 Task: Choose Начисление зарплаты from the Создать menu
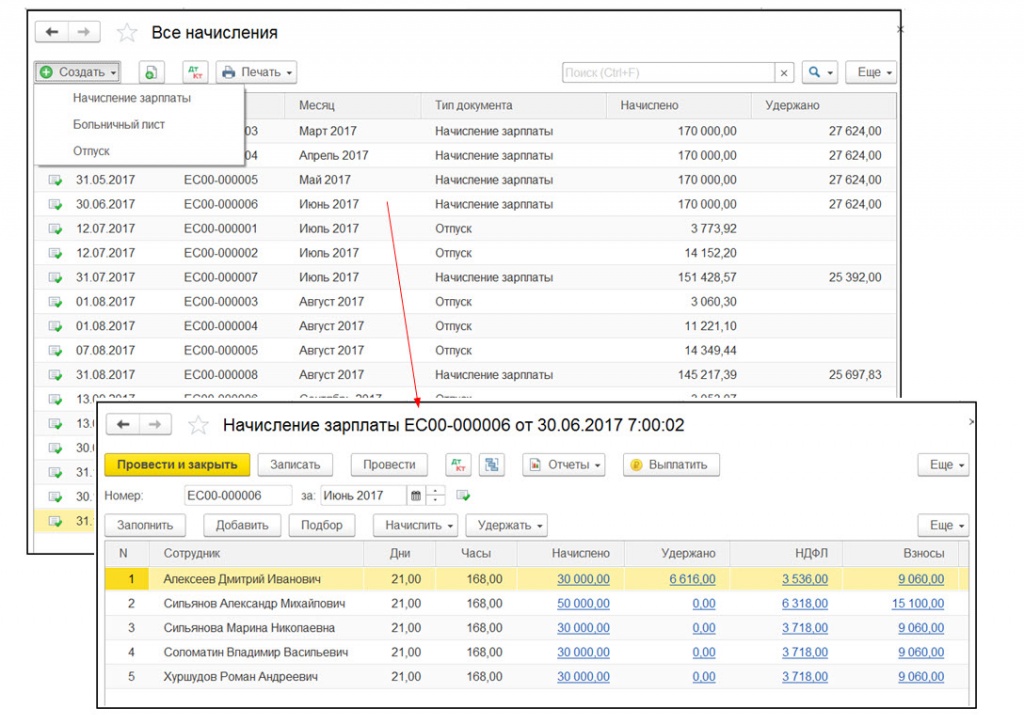(132, 99)
